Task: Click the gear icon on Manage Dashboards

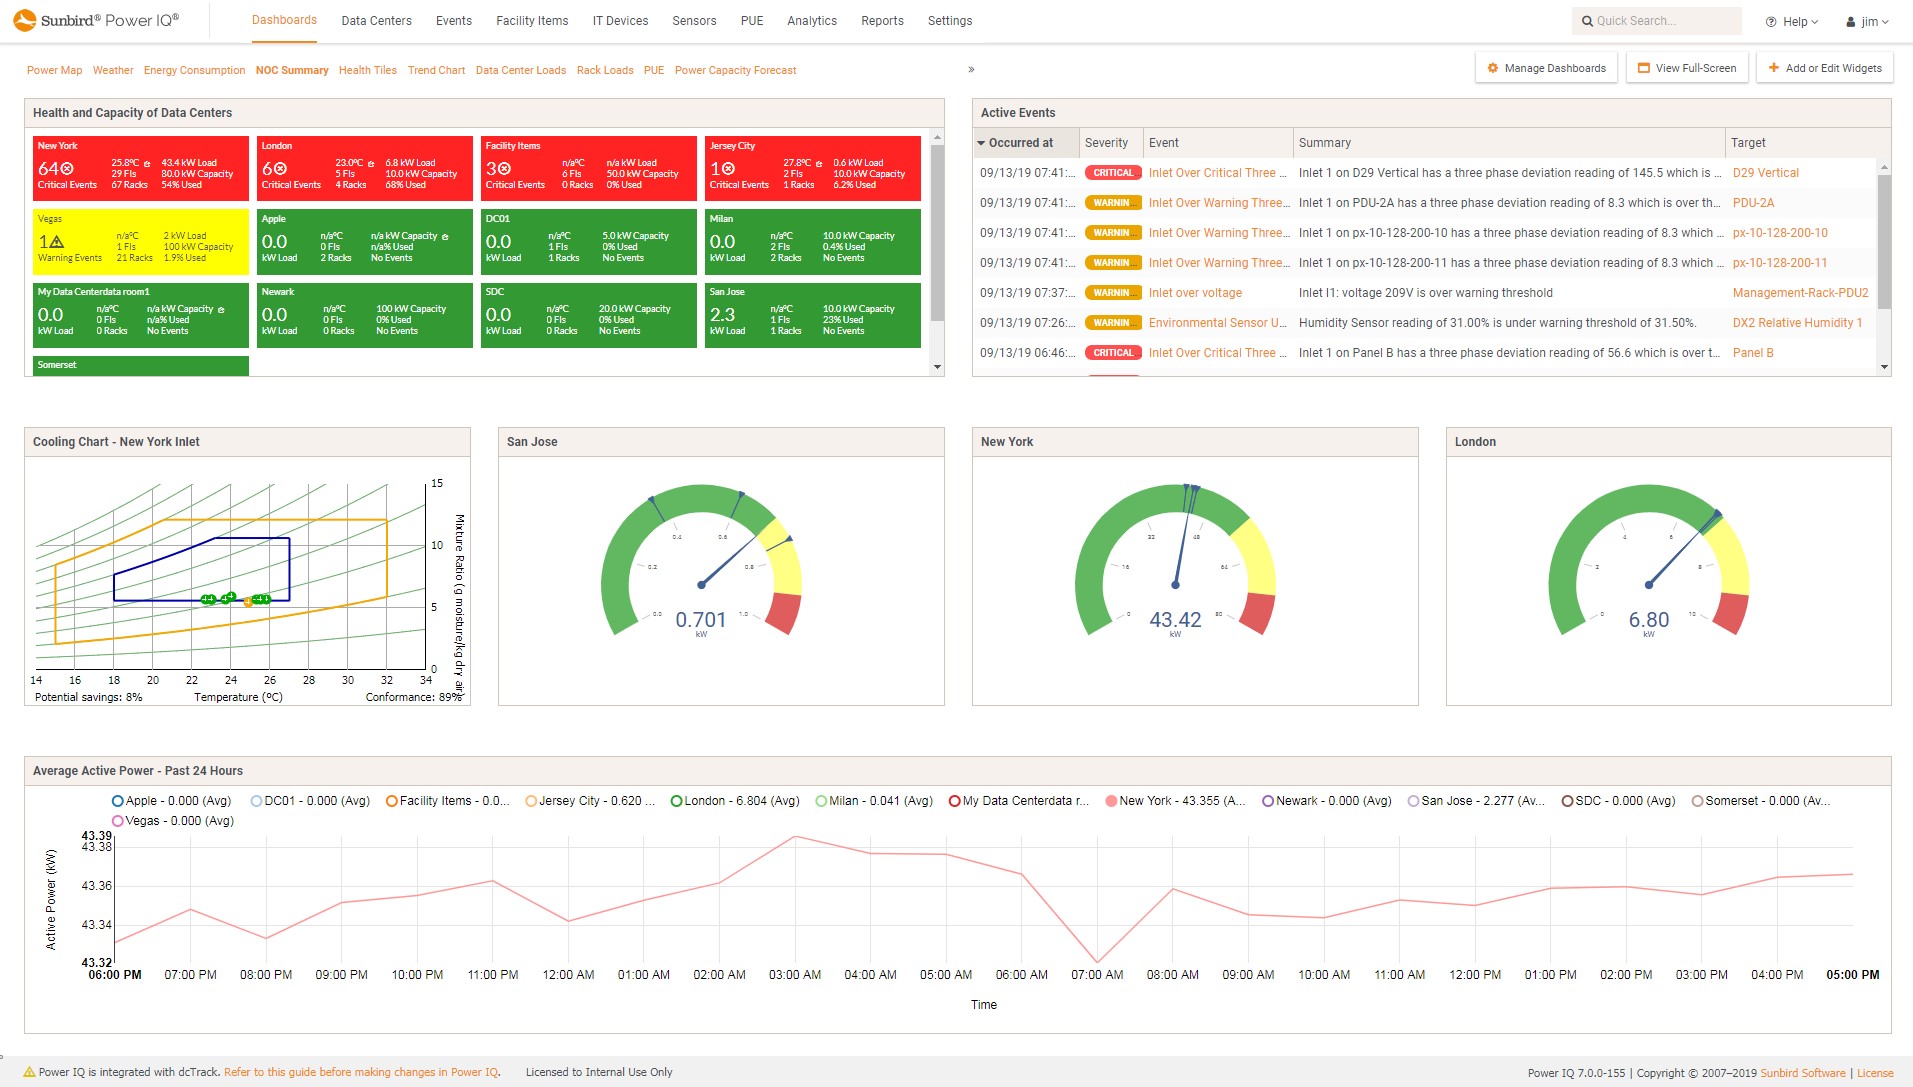Action: click(x=1493, y=67)
